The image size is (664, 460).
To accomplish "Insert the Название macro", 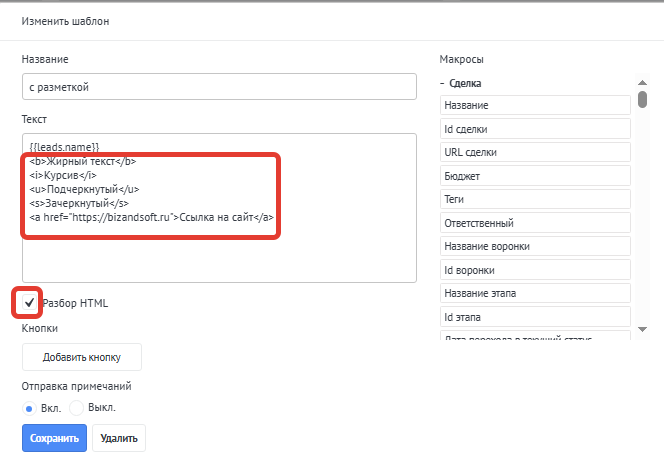I will (535, 105).
